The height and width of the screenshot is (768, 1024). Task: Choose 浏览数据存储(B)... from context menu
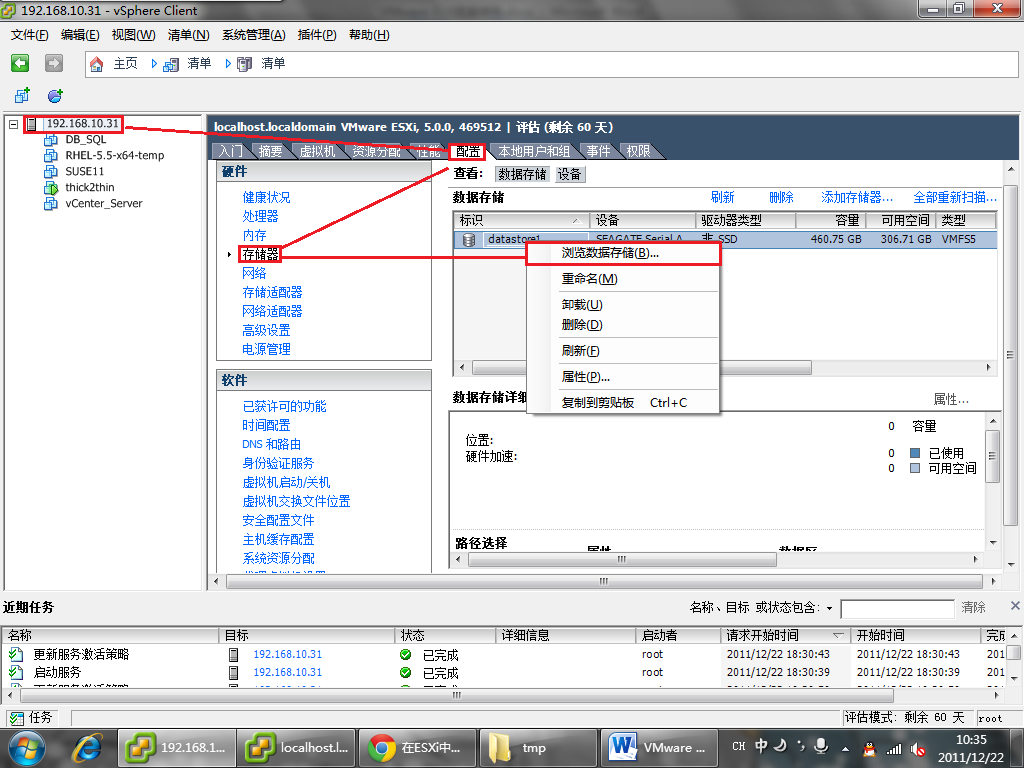pyautogui.click(x=610, y=253)
